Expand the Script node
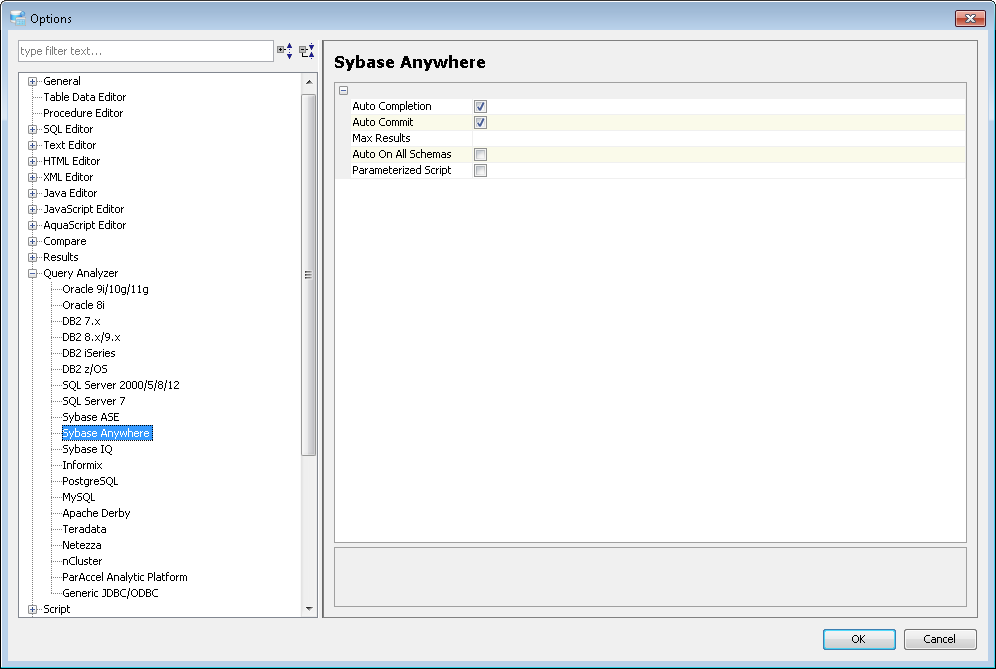 (32, 609)
